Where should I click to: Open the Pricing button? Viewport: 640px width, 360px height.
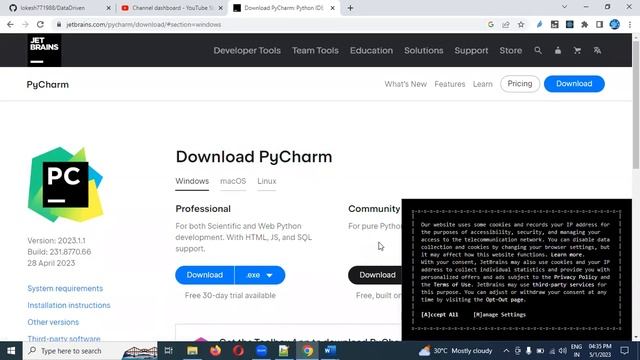tap(520, 84)
